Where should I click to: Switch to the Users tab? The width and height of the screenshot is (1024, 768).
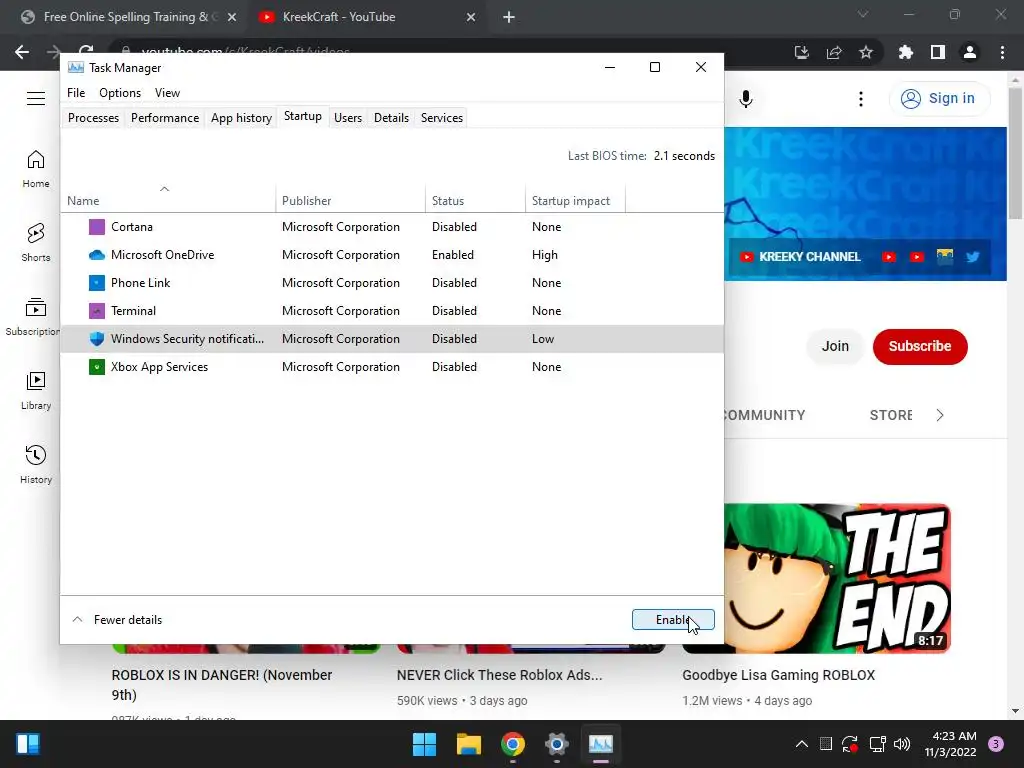coord(348,118)
